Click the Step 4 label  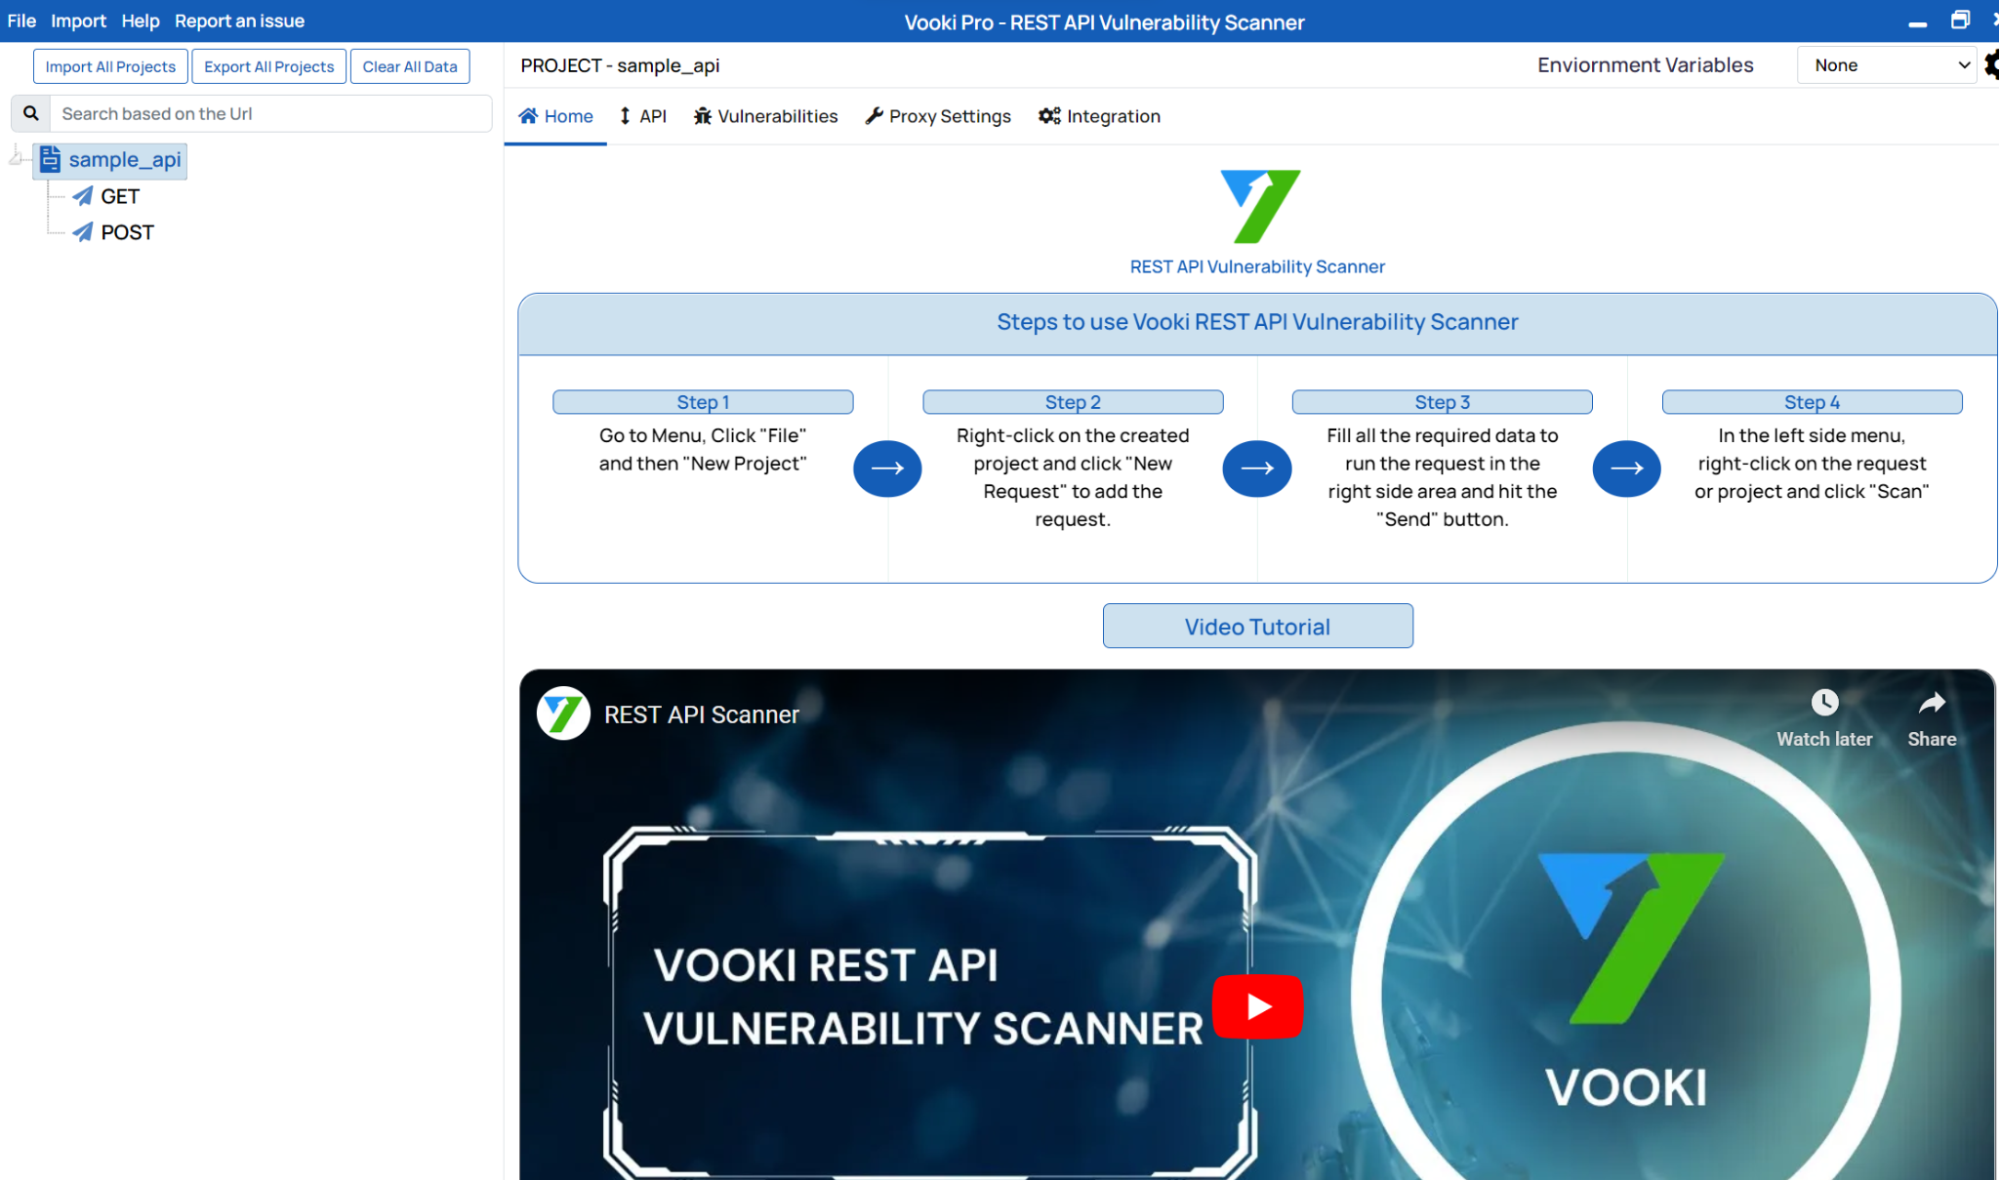pyautogui.click(x=1812, y=402)
